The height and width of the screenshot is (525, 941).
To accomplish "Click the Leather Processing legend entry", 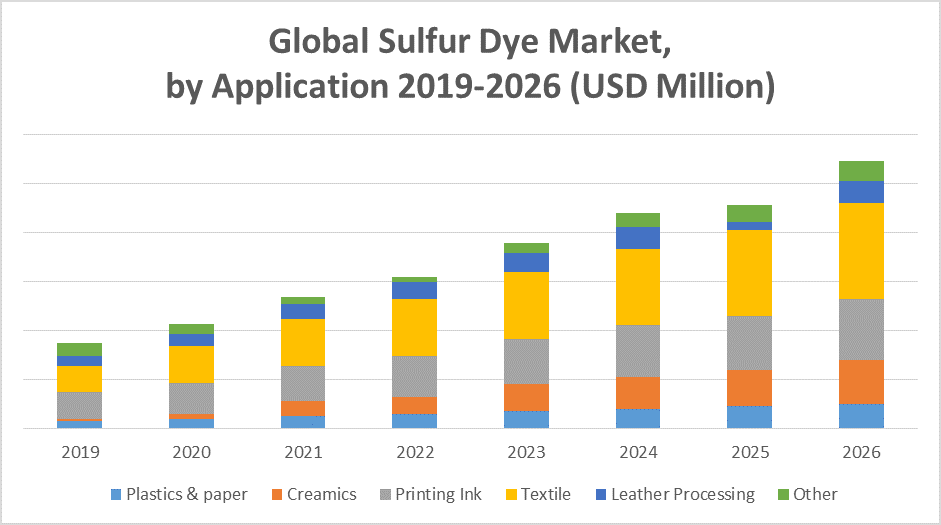I will [682, 494].
